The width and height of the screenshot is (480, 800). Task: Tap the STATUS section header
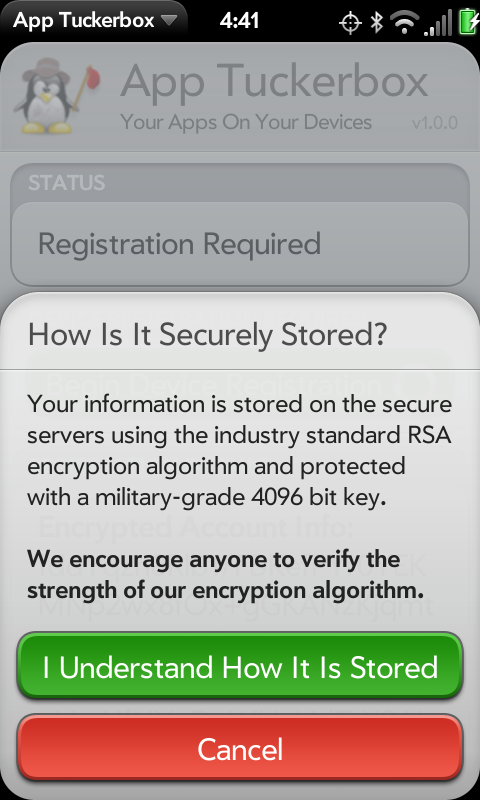[67, 183]
